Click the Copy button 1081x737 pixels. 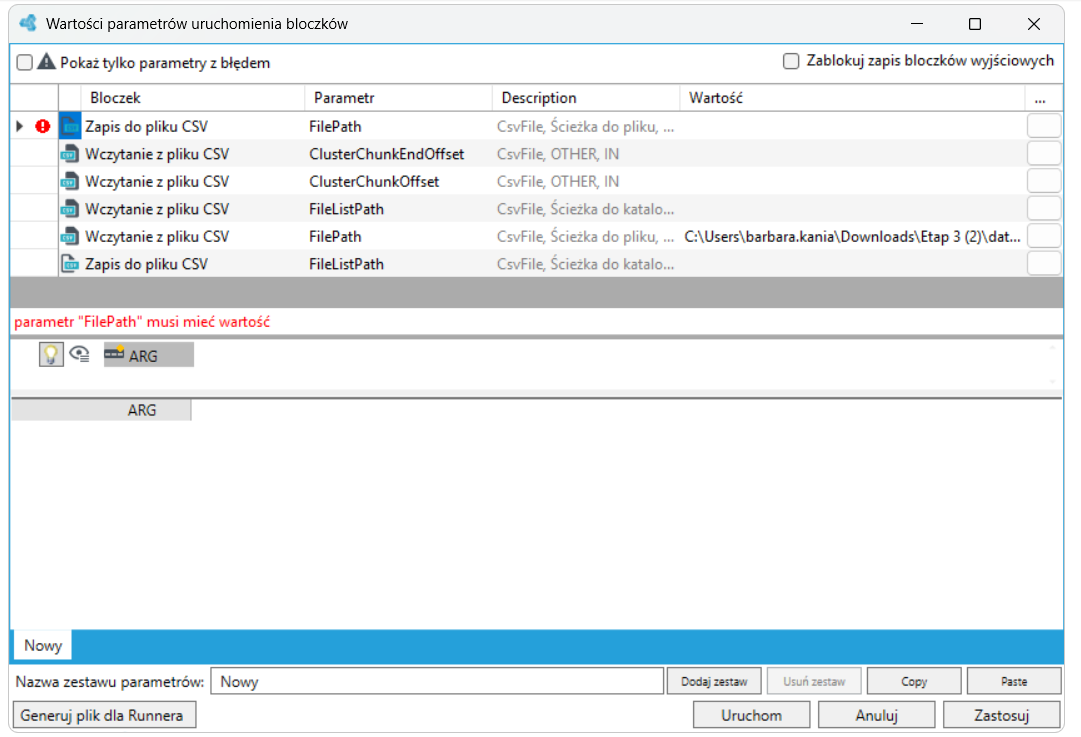tap(913, 681)
